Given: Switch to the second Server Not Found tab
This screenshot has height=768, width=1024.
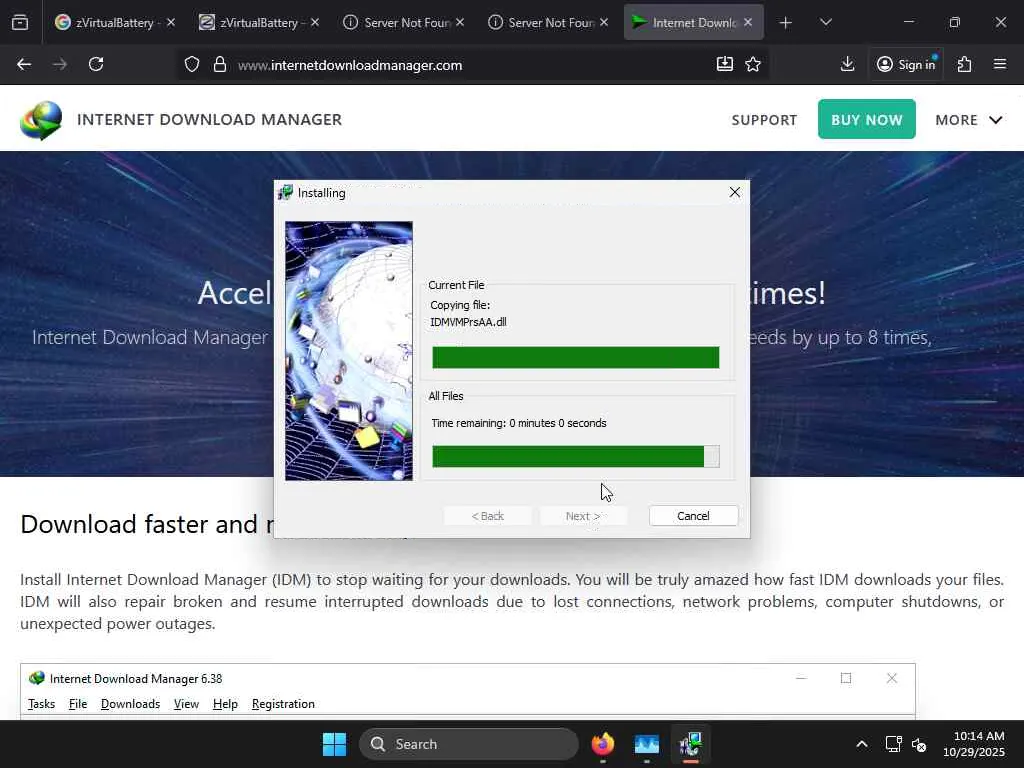Looking at the screenshot, I should (x=541, y=22).
